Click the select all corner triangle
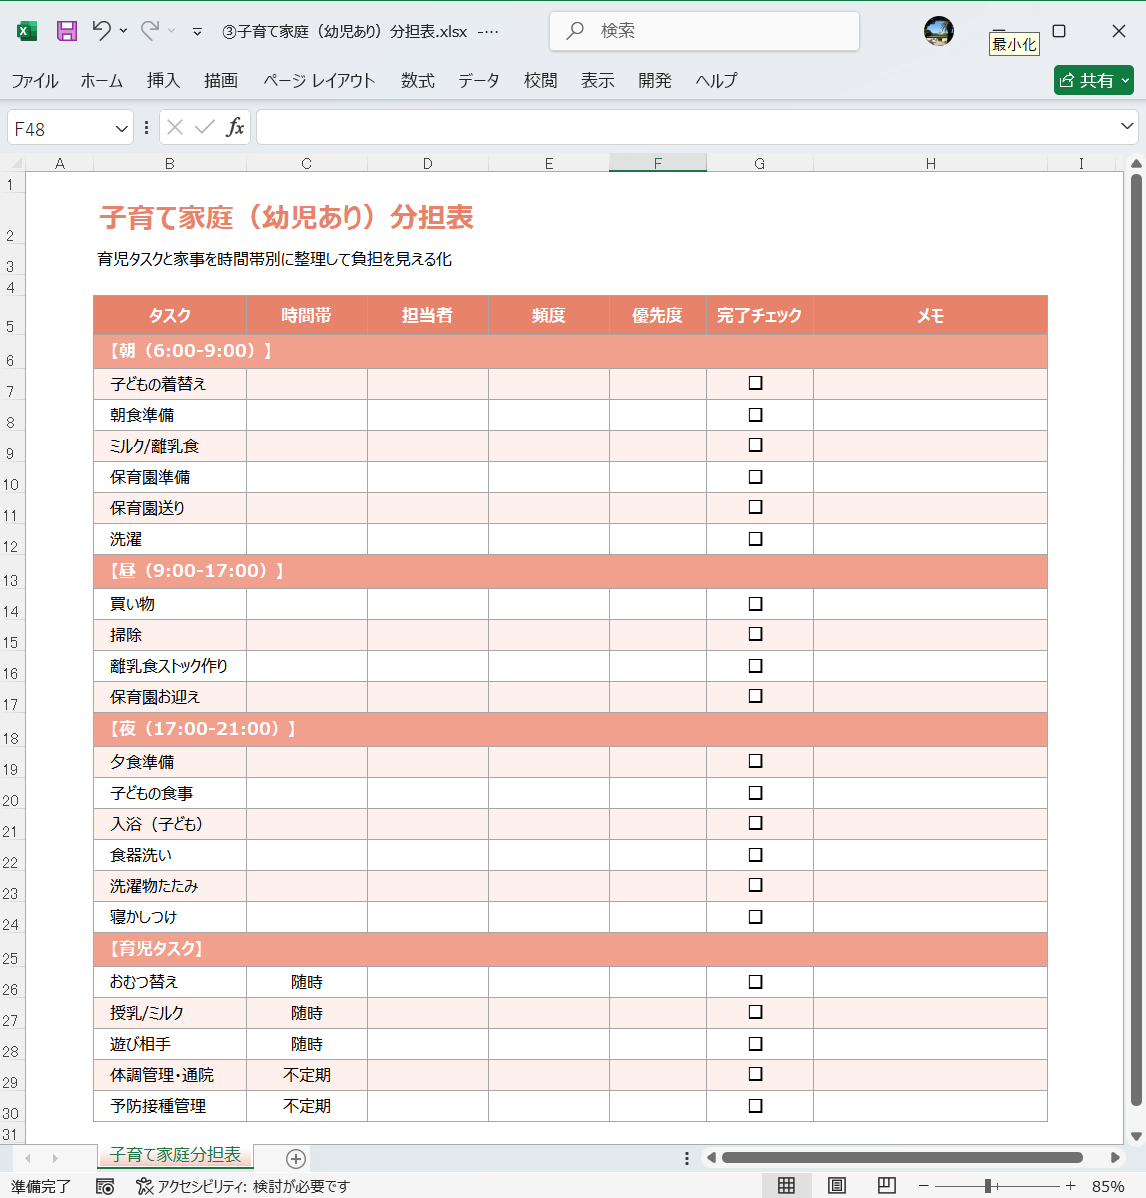 [16, 163]
